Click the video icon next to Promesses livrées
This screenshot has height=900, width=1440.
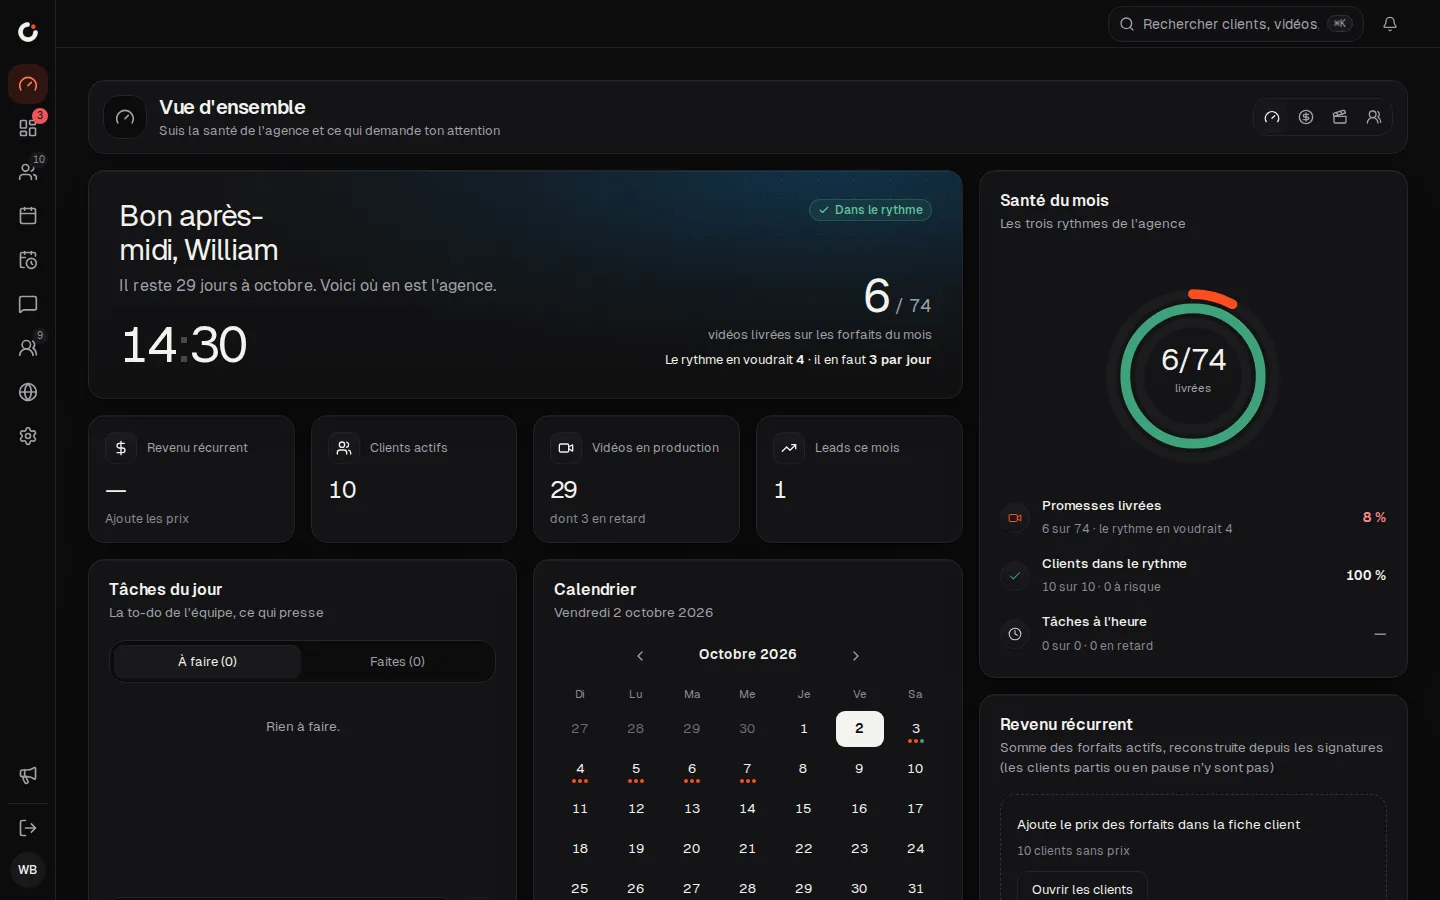click(x=1015, y=518)
